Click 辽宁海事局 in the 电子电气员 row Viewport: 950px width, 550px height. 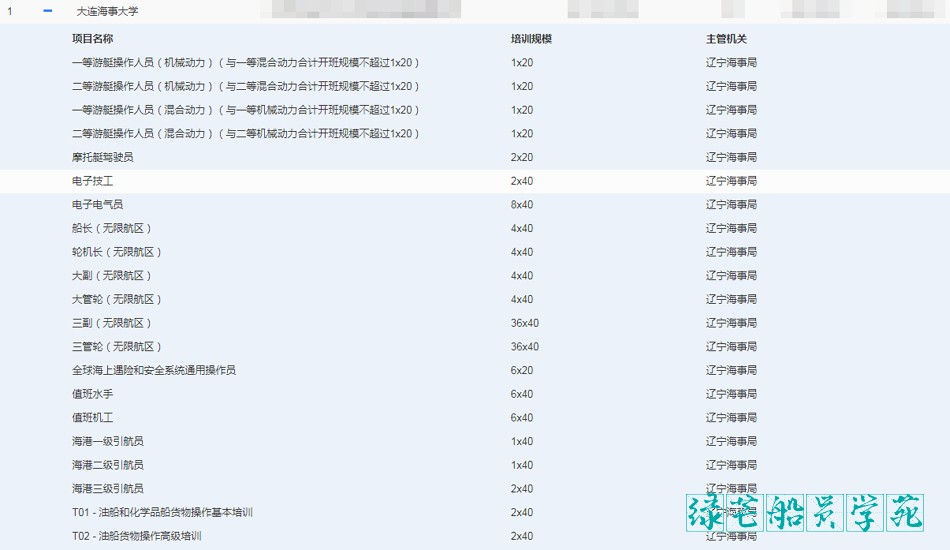coord(731,204)
